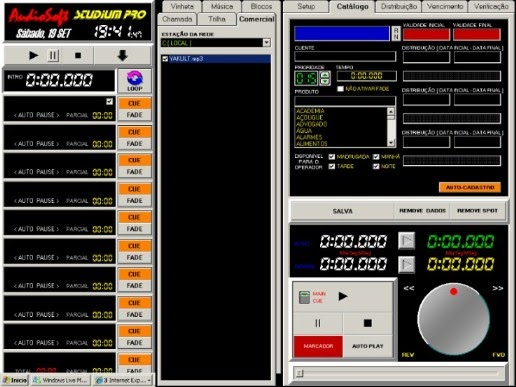Stop the preview player
Screen dimensions: 516x387
[368, 323]
